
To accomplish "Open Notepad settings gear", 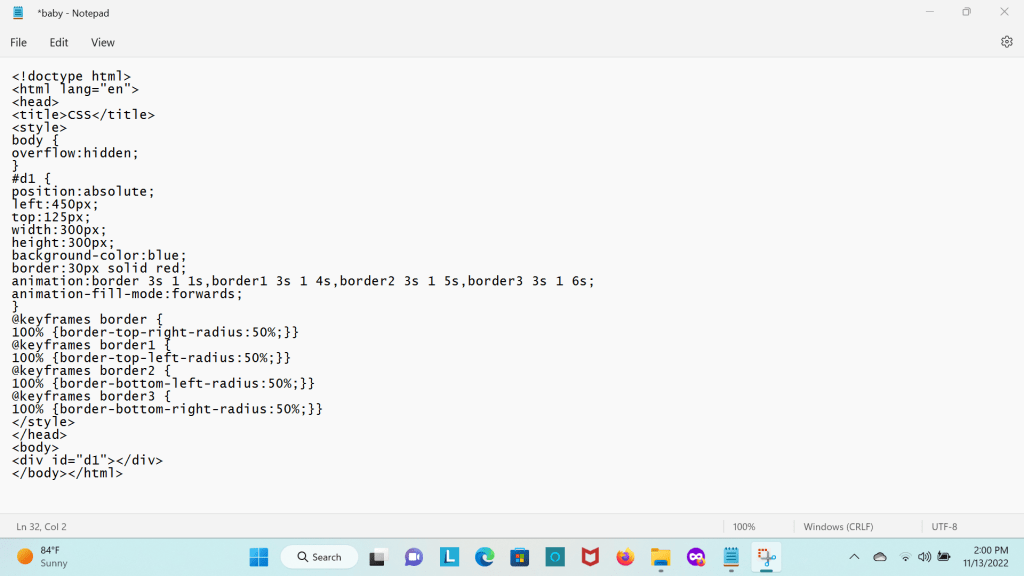I will click(1006, 42).
